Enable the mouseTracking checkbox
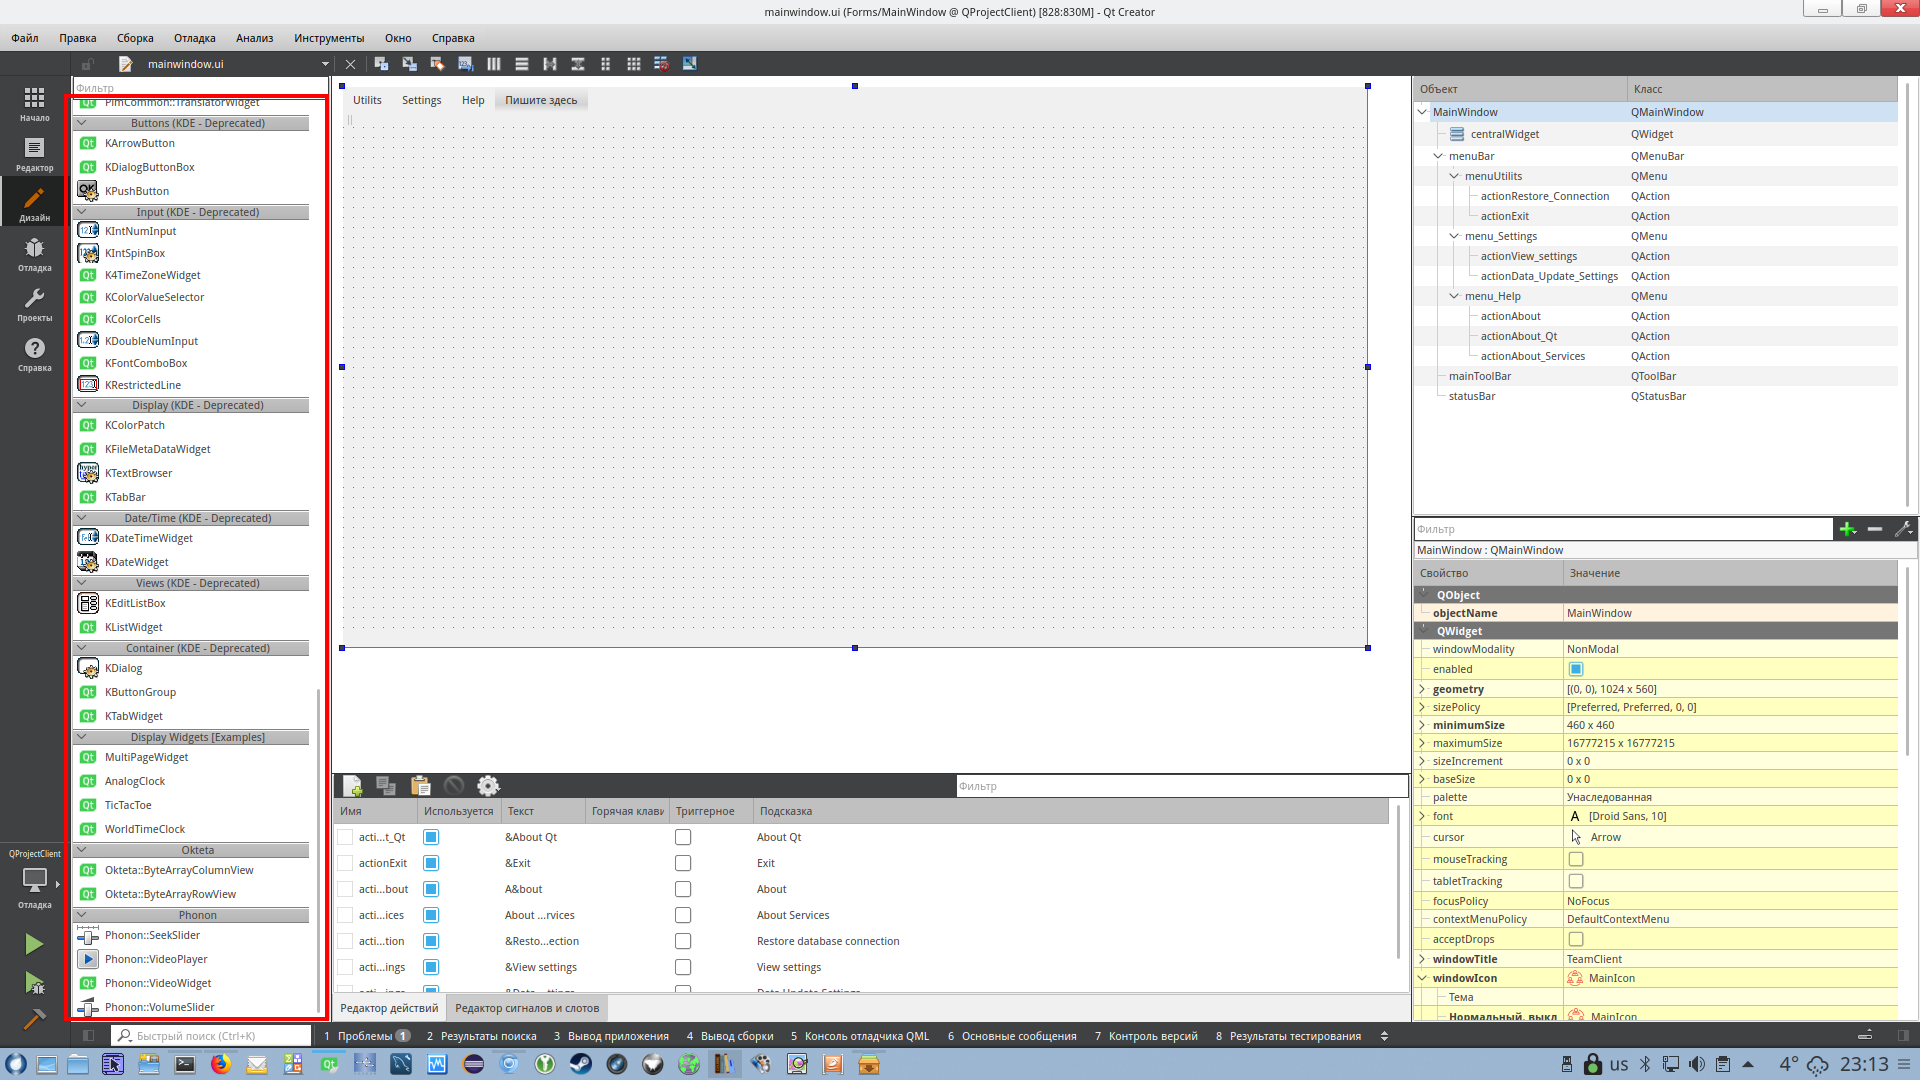 [1576, 859]
